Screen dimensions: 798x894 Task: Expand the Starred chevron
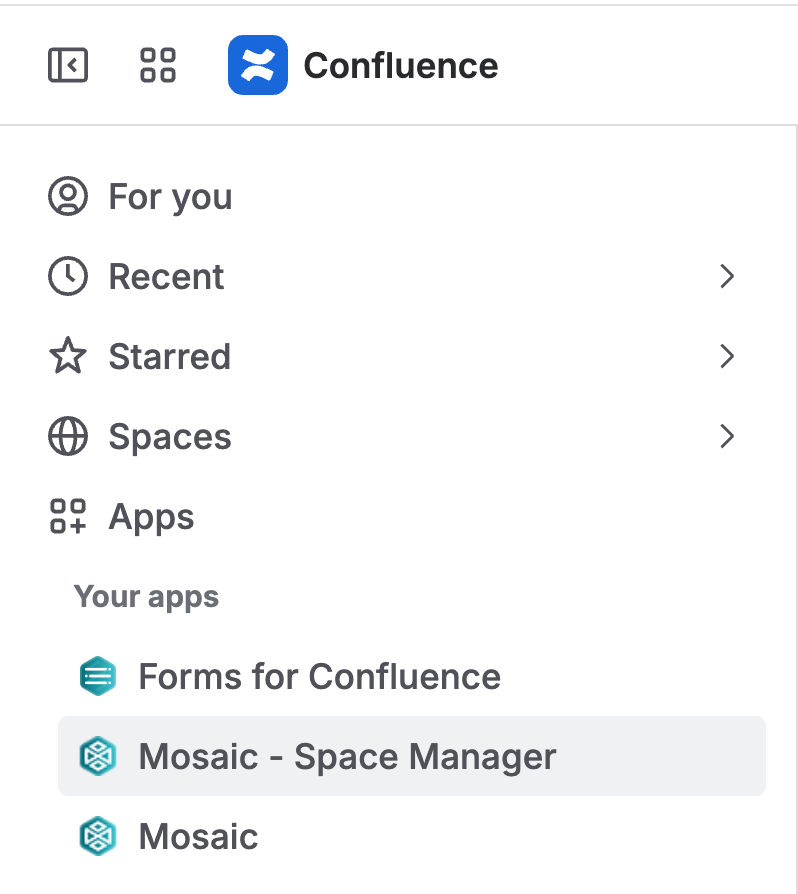click(x=727, y=356)
